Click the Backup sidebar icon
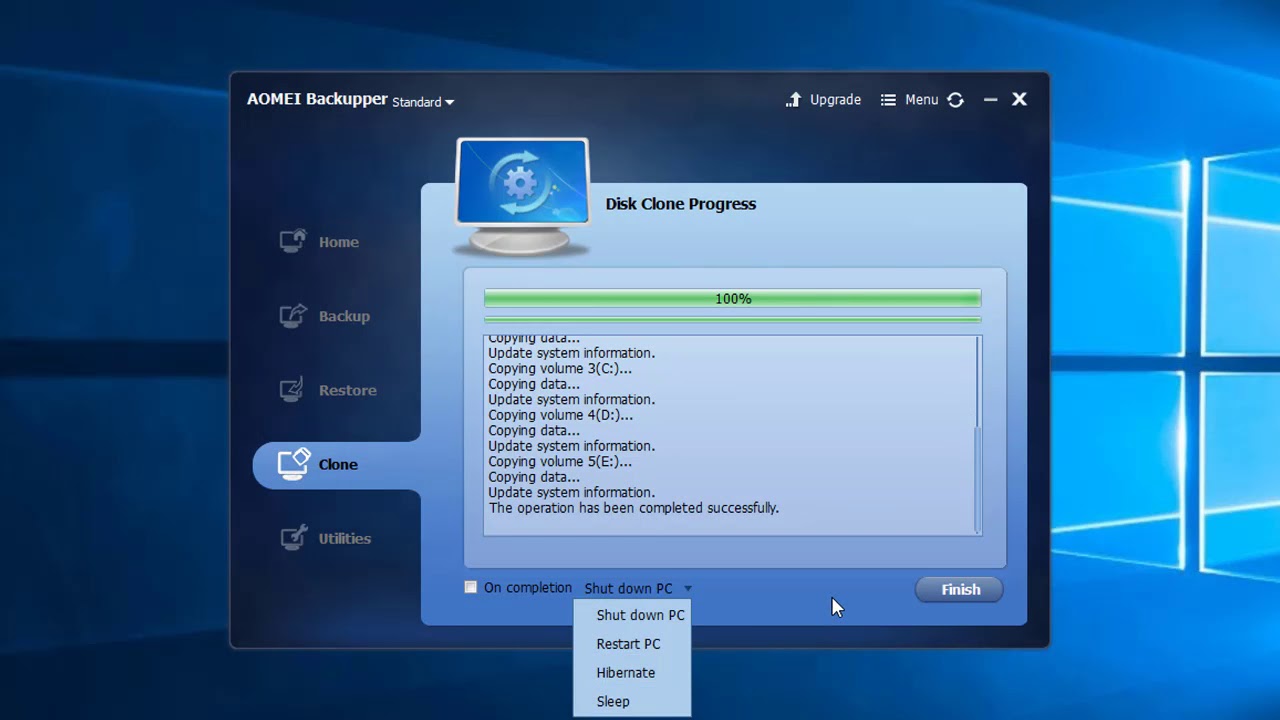Screen dimensions: 1280x720 pos(293,315)
